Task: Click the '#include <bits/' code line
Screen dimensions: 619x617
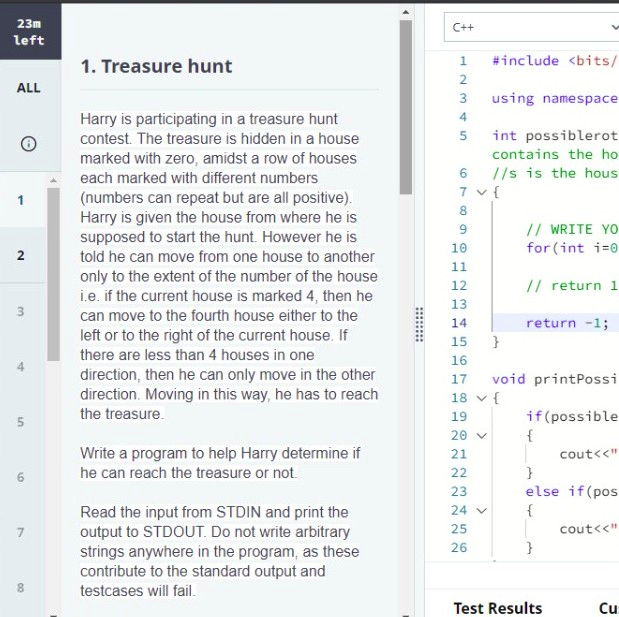Action: [555, 61]
